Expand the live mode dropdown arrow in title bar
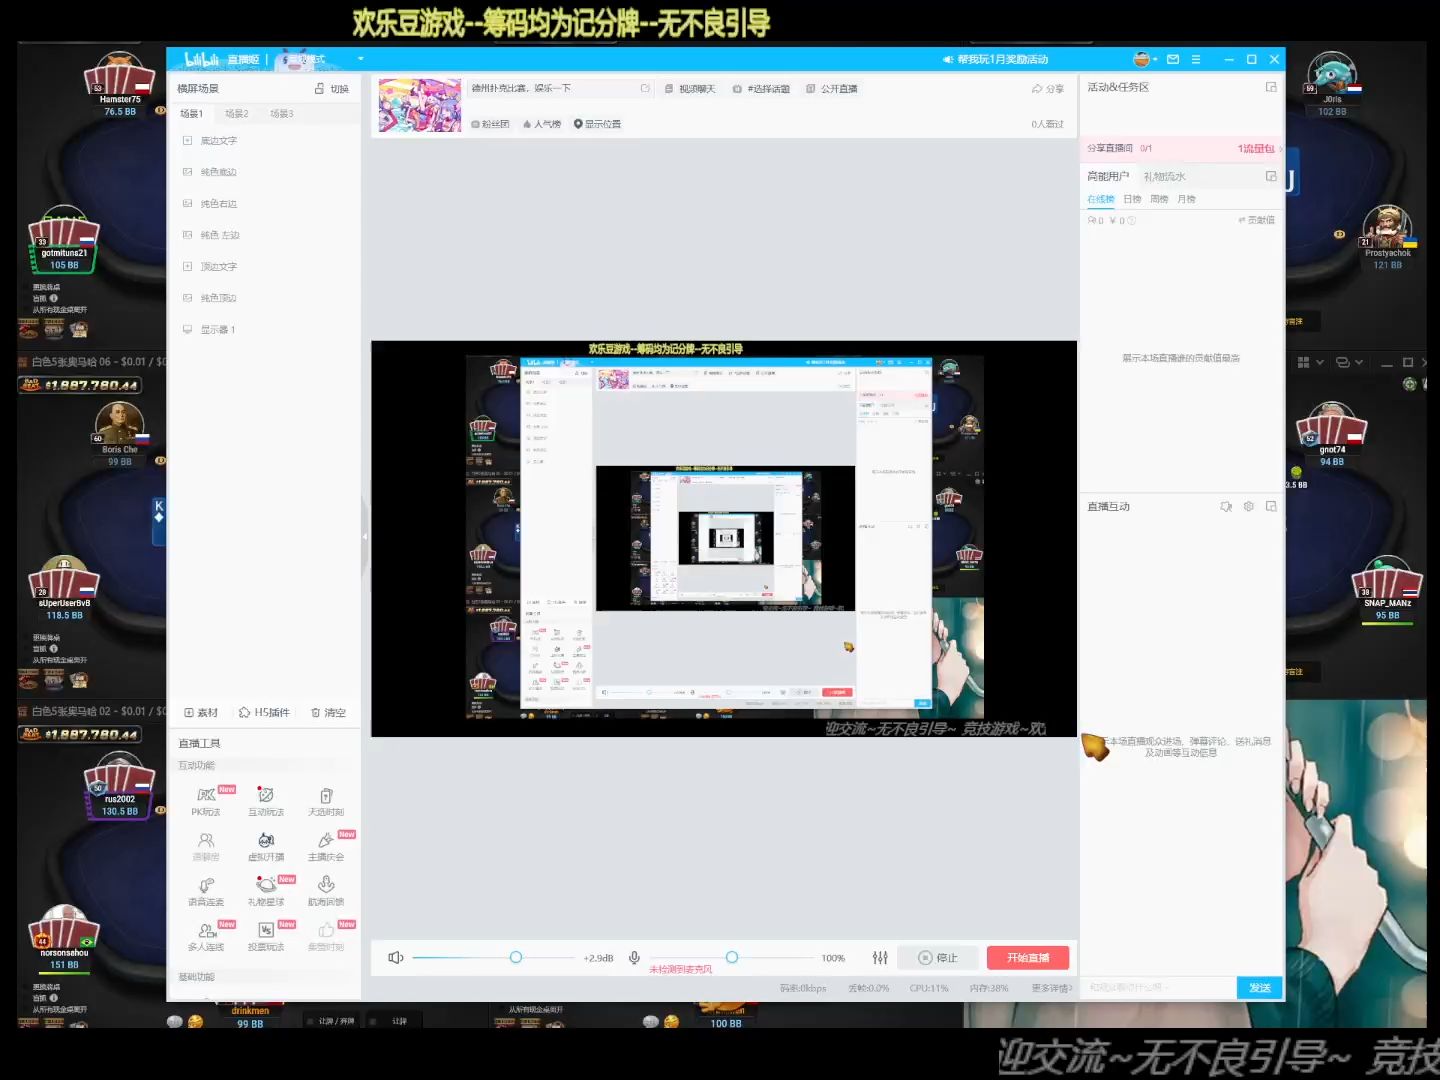 coord(361,59)
